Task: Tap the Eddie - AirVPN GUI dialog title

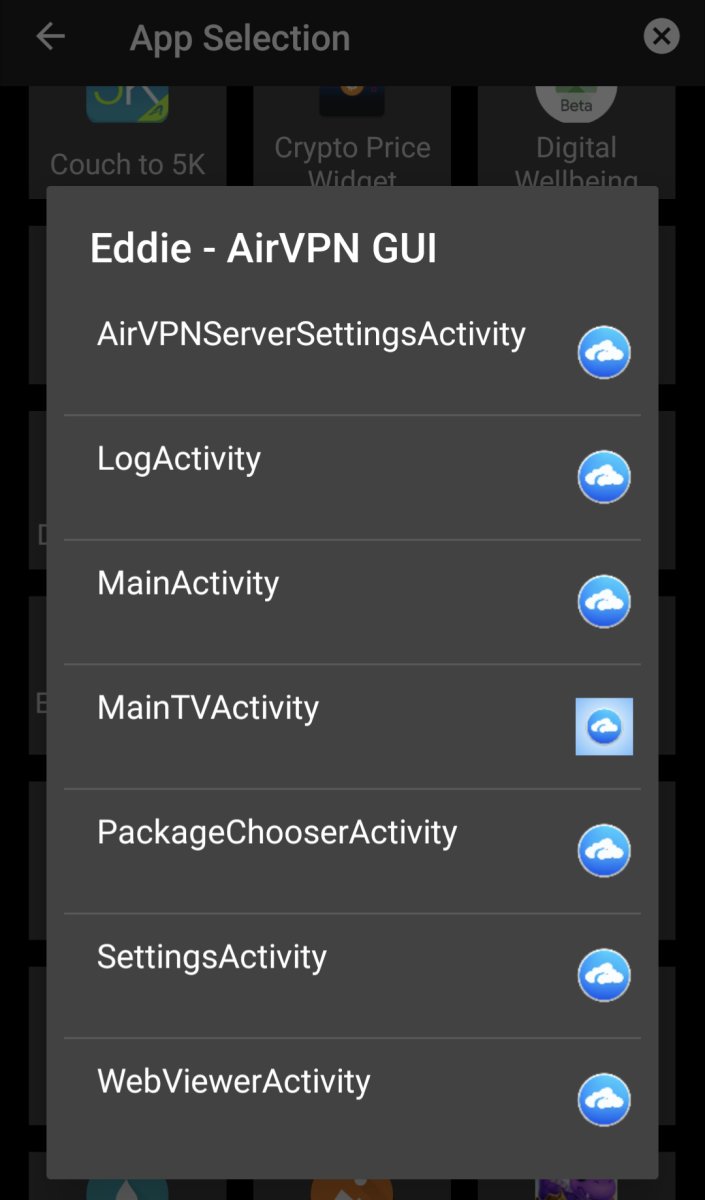Action: (x=263, y=248)
